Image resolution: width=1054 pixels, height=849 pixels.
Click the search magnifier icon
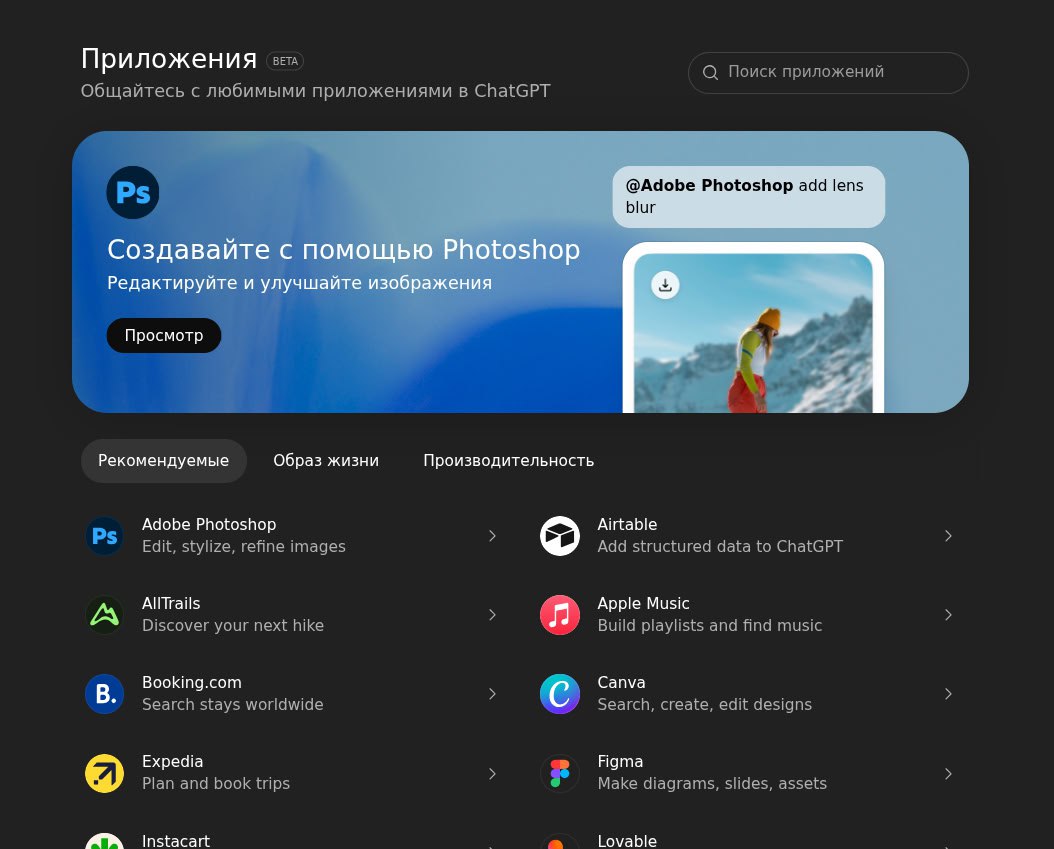click(710, 72)
